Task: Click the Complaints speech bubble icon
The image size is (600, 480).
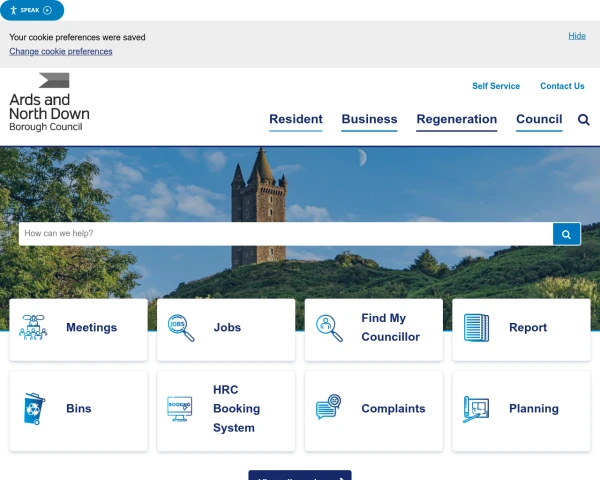Action: (x=328, y=408)
